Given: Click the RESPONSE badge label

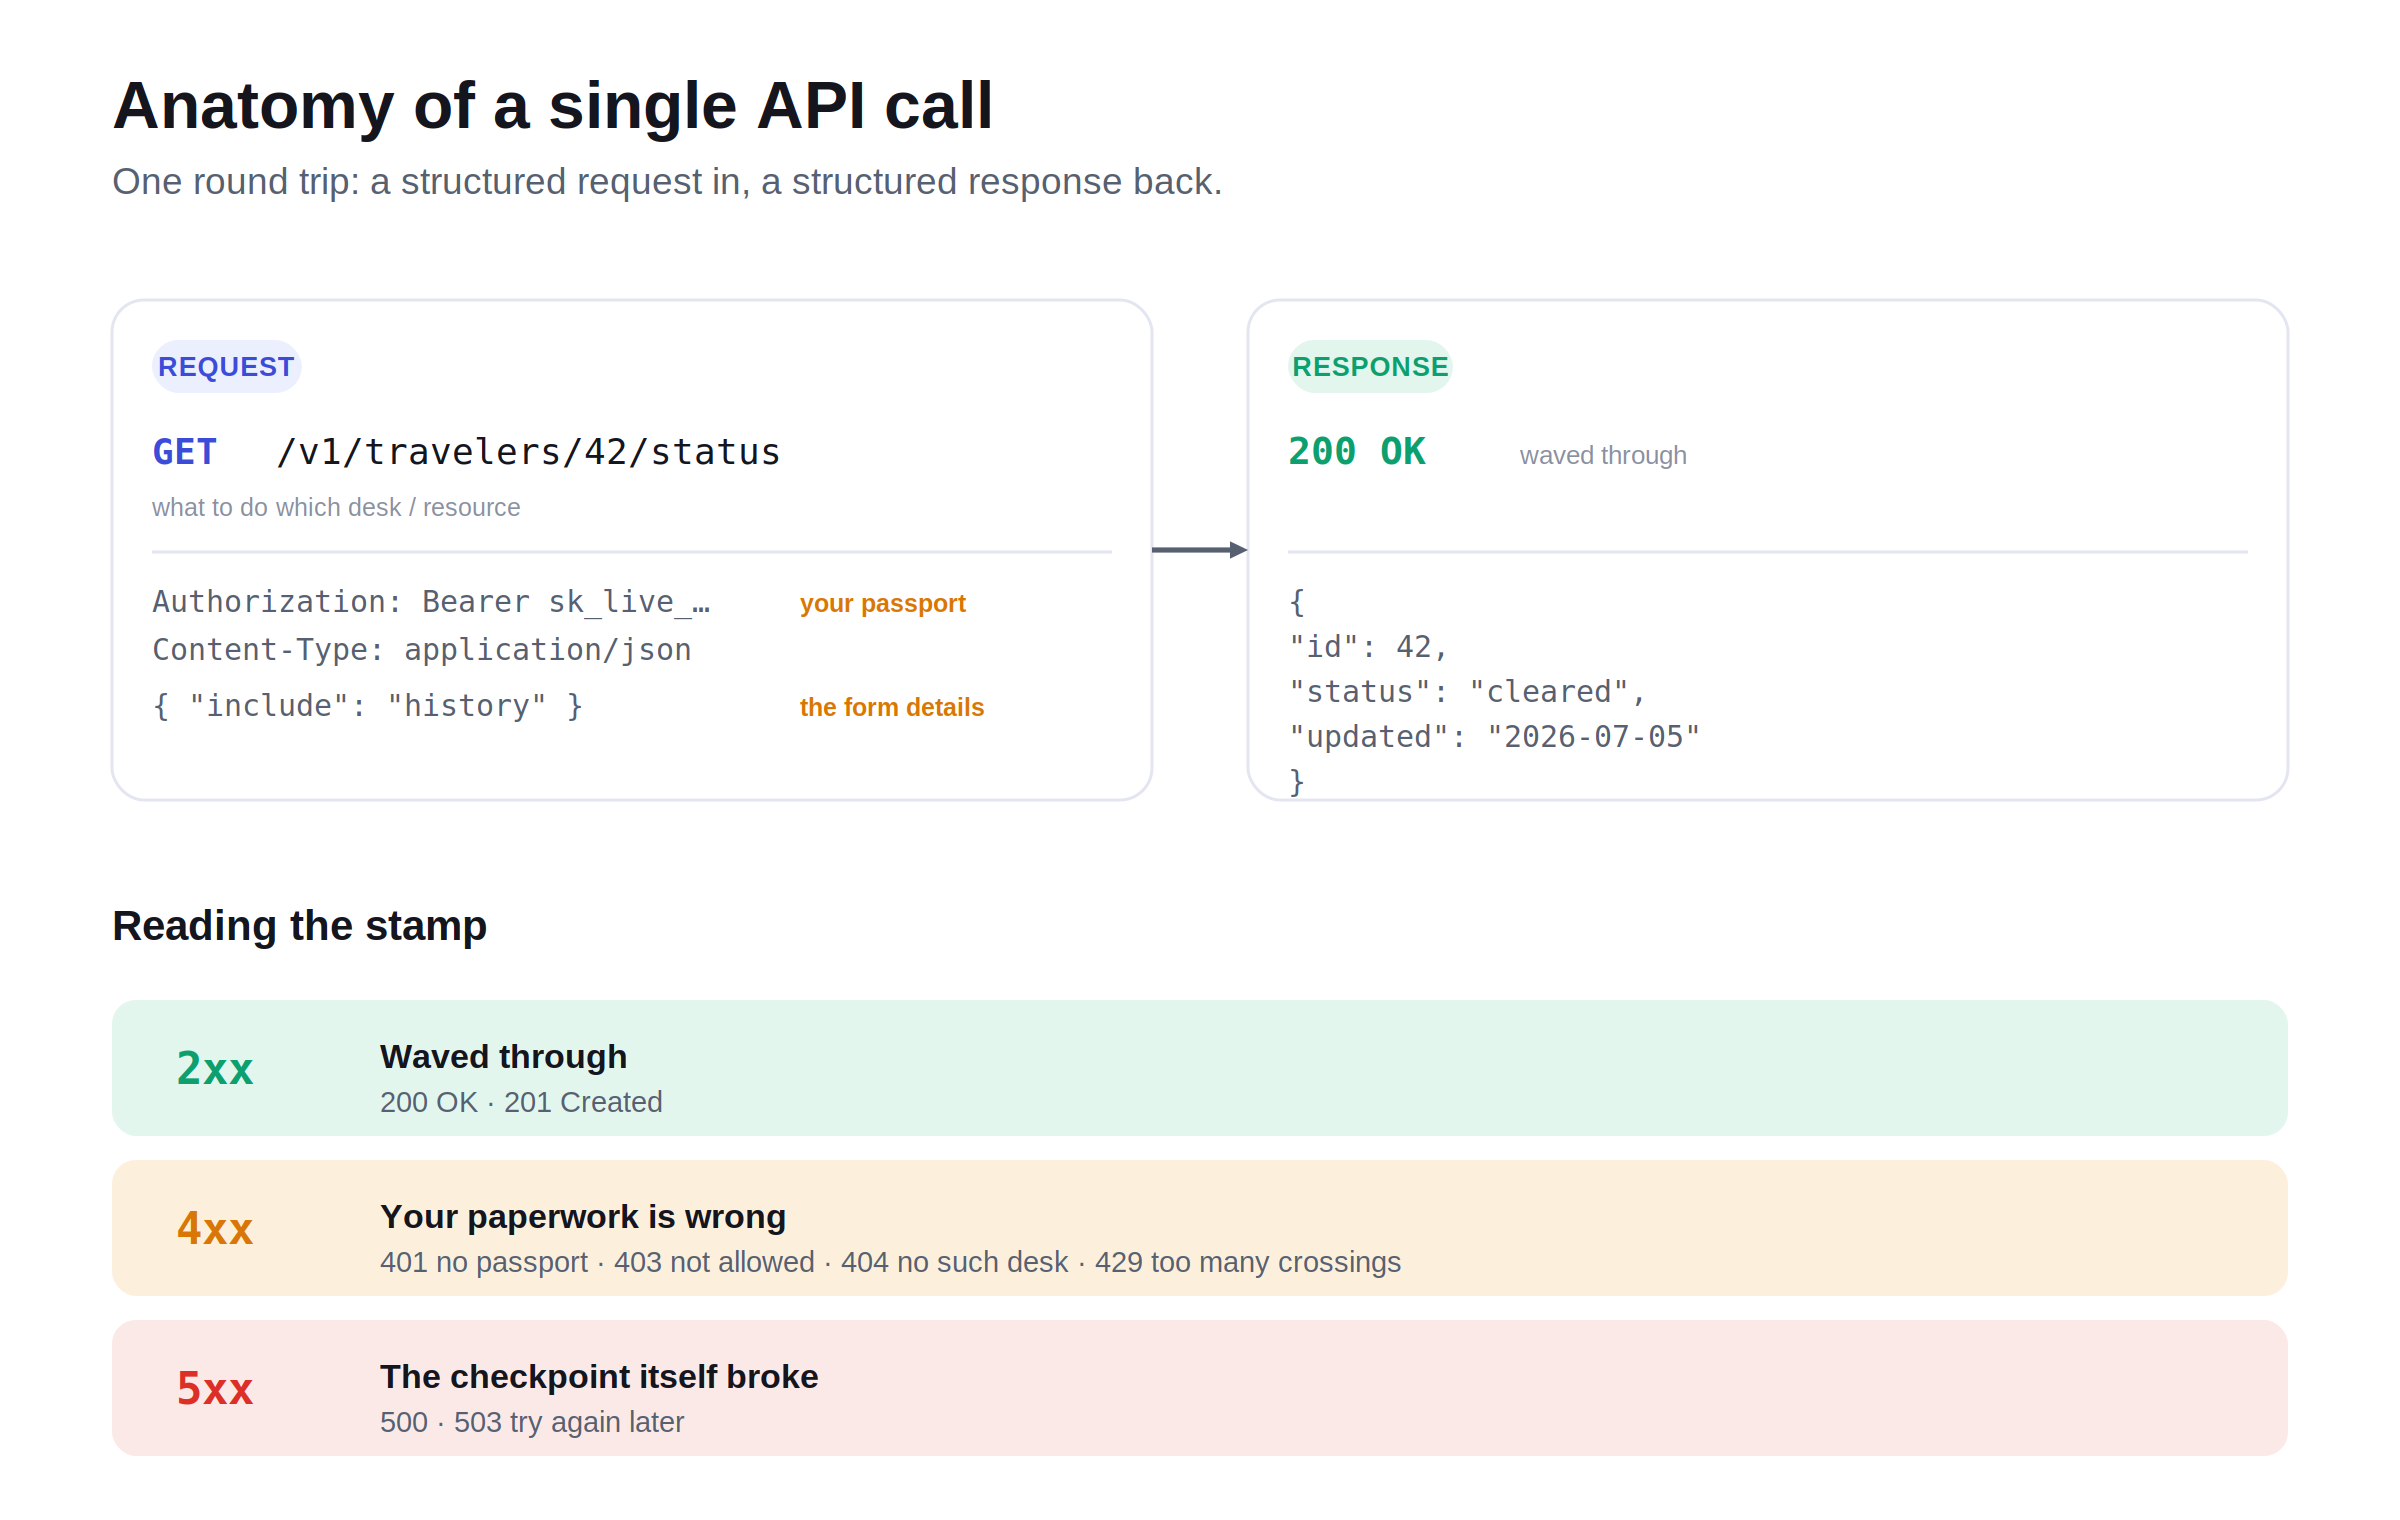Looking at the screenshot, I should point(1369,367).
